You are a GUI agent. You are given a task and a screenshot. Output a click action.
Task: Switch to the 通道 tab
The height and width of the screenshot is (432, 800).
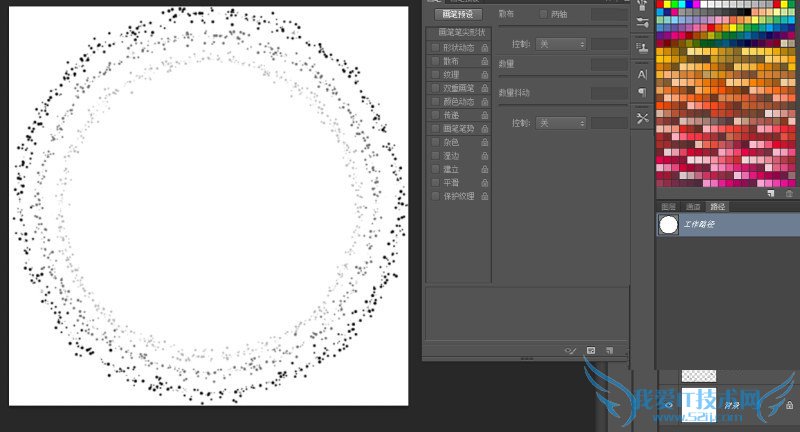pos(693,207)
